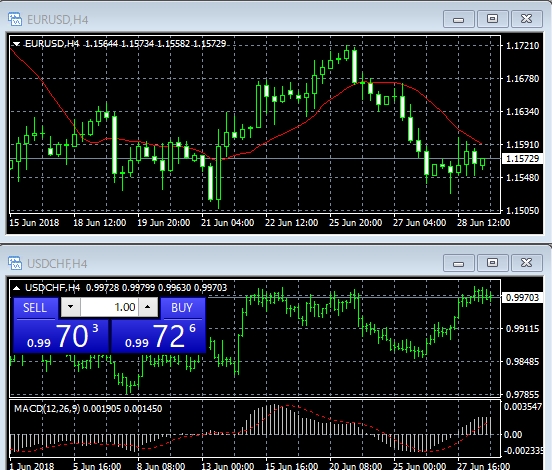Image resolution: width=552 pixels, height=470 pixels.
Task: Click the 1.16340 price scale label
Action: [x=522, y=112]
